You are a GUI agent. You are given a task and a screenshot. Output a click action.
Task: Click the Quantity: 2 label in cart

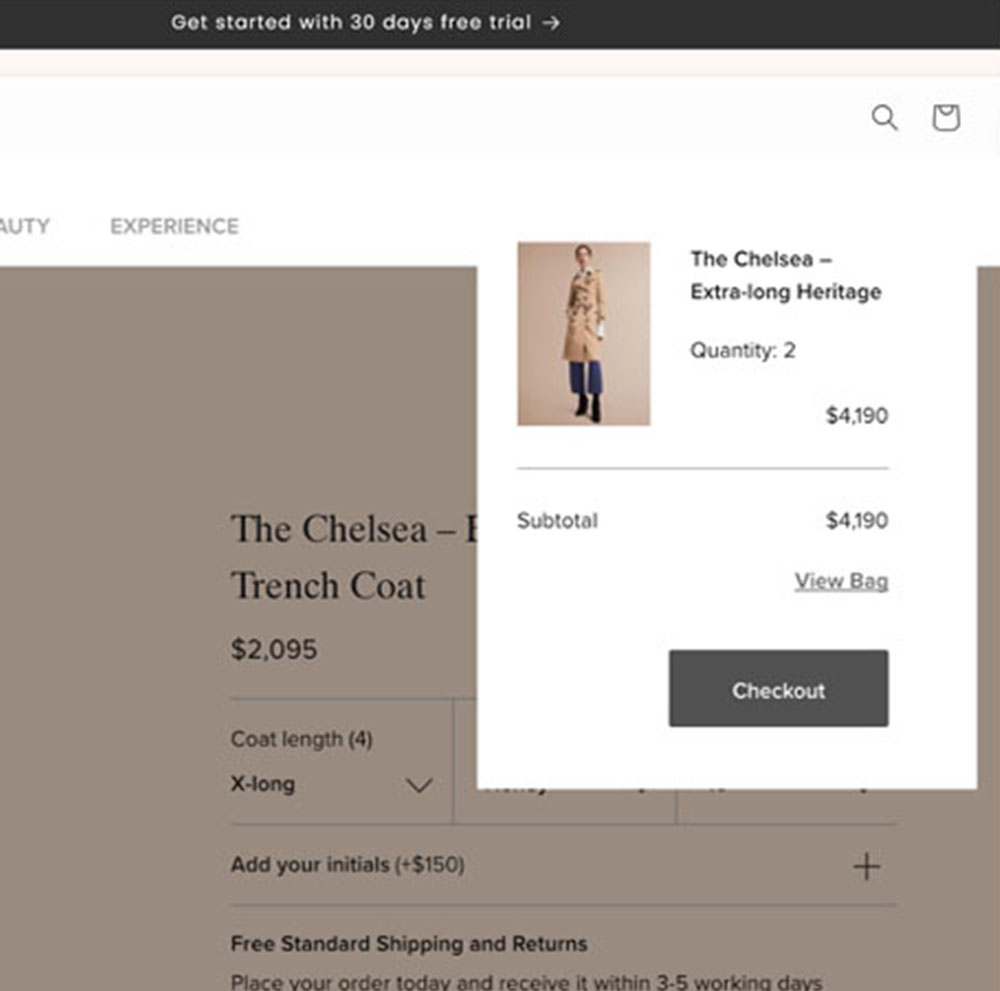click(x=742, y=350)
